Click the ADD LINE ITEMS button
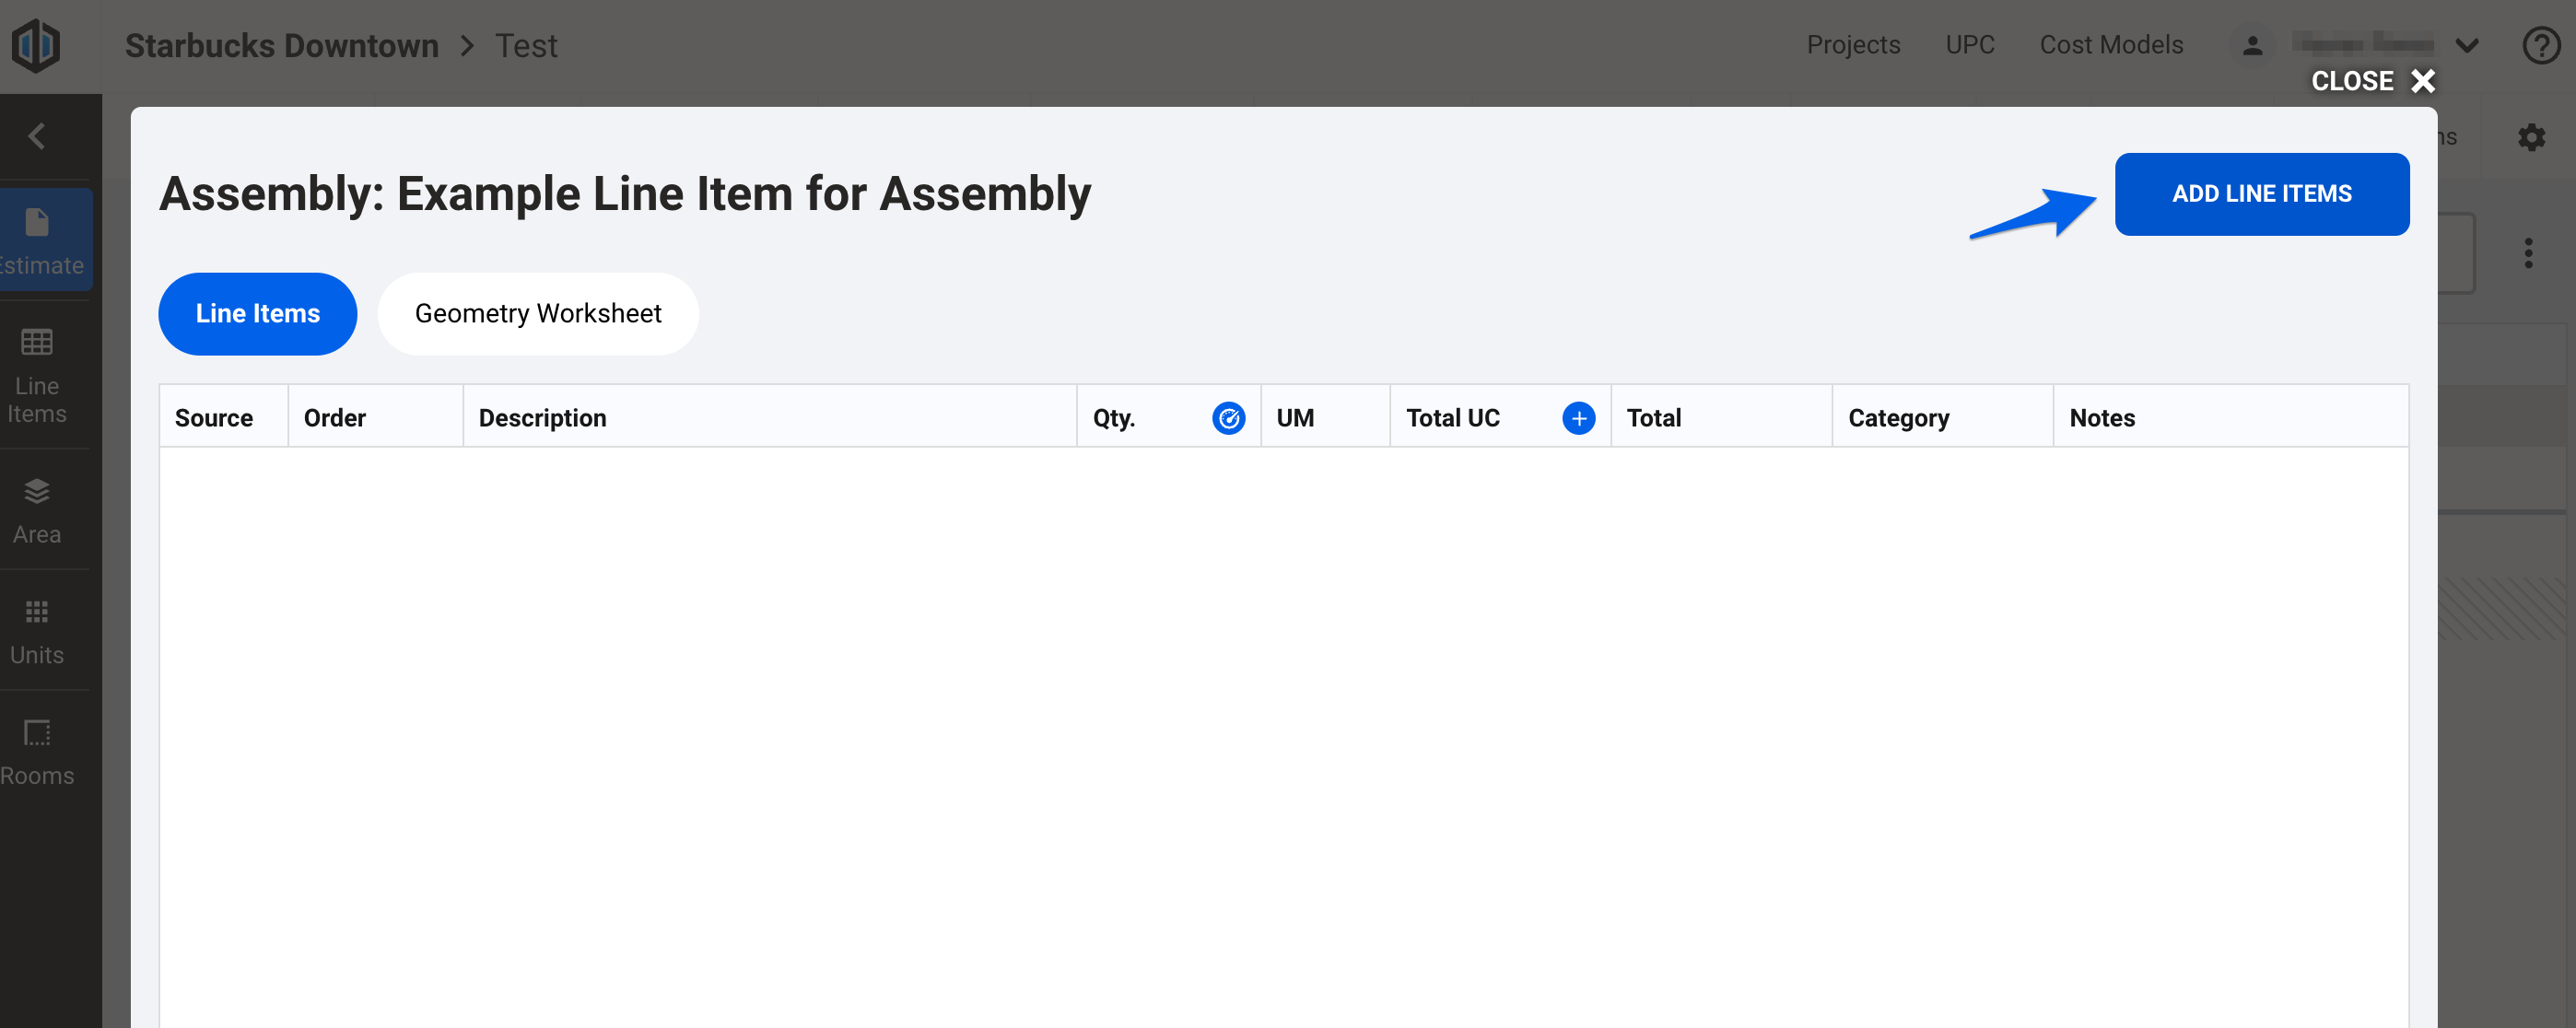The image size is (2576, 1028). tap(2262, 193)
